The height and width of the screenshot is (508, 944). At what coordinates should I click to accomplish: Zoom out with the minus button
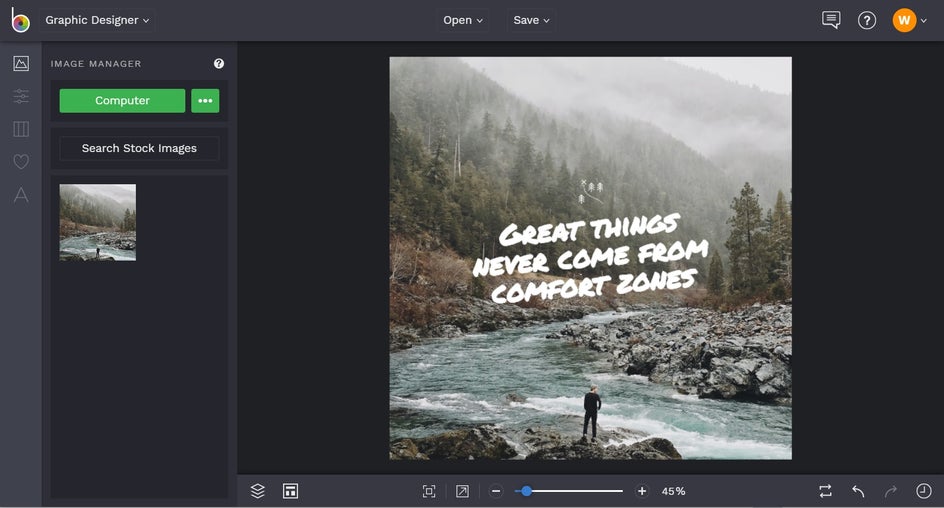click(496, 491)
